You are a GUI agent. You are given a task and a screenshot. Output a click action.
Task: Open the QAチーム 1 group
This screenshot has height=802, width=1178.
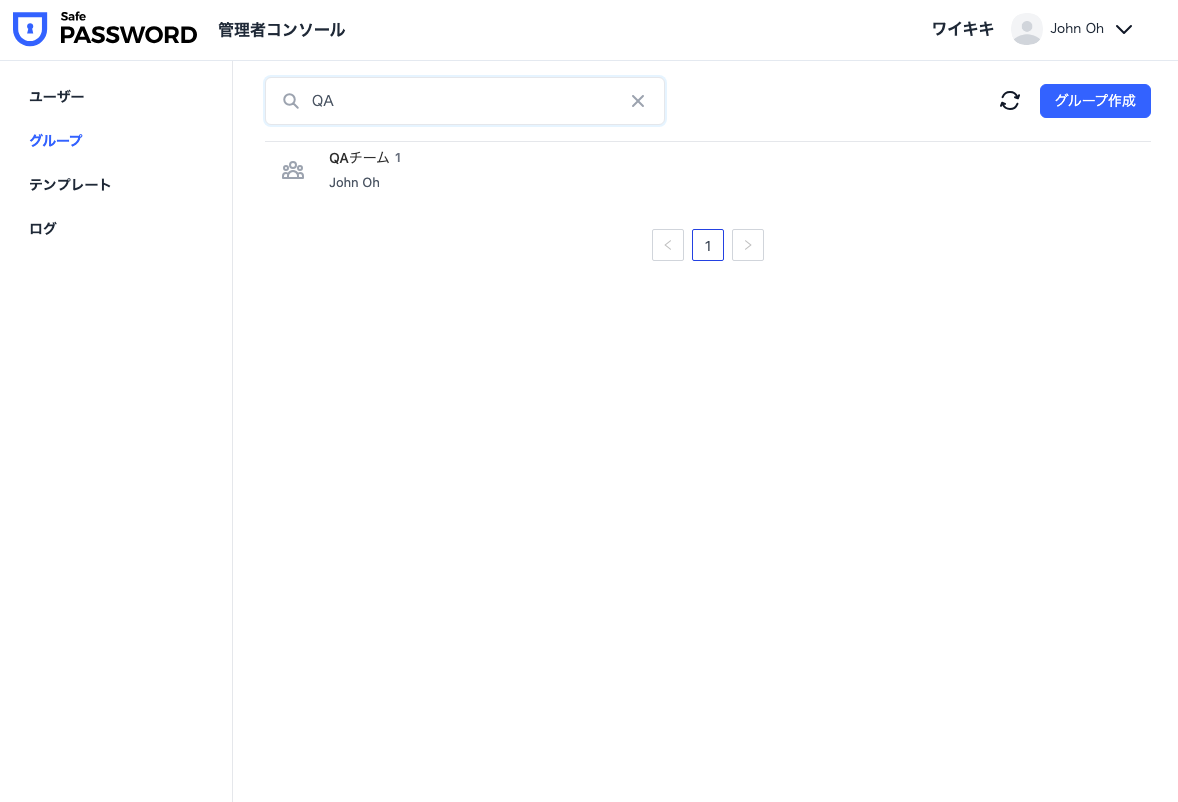pos(365,158)
